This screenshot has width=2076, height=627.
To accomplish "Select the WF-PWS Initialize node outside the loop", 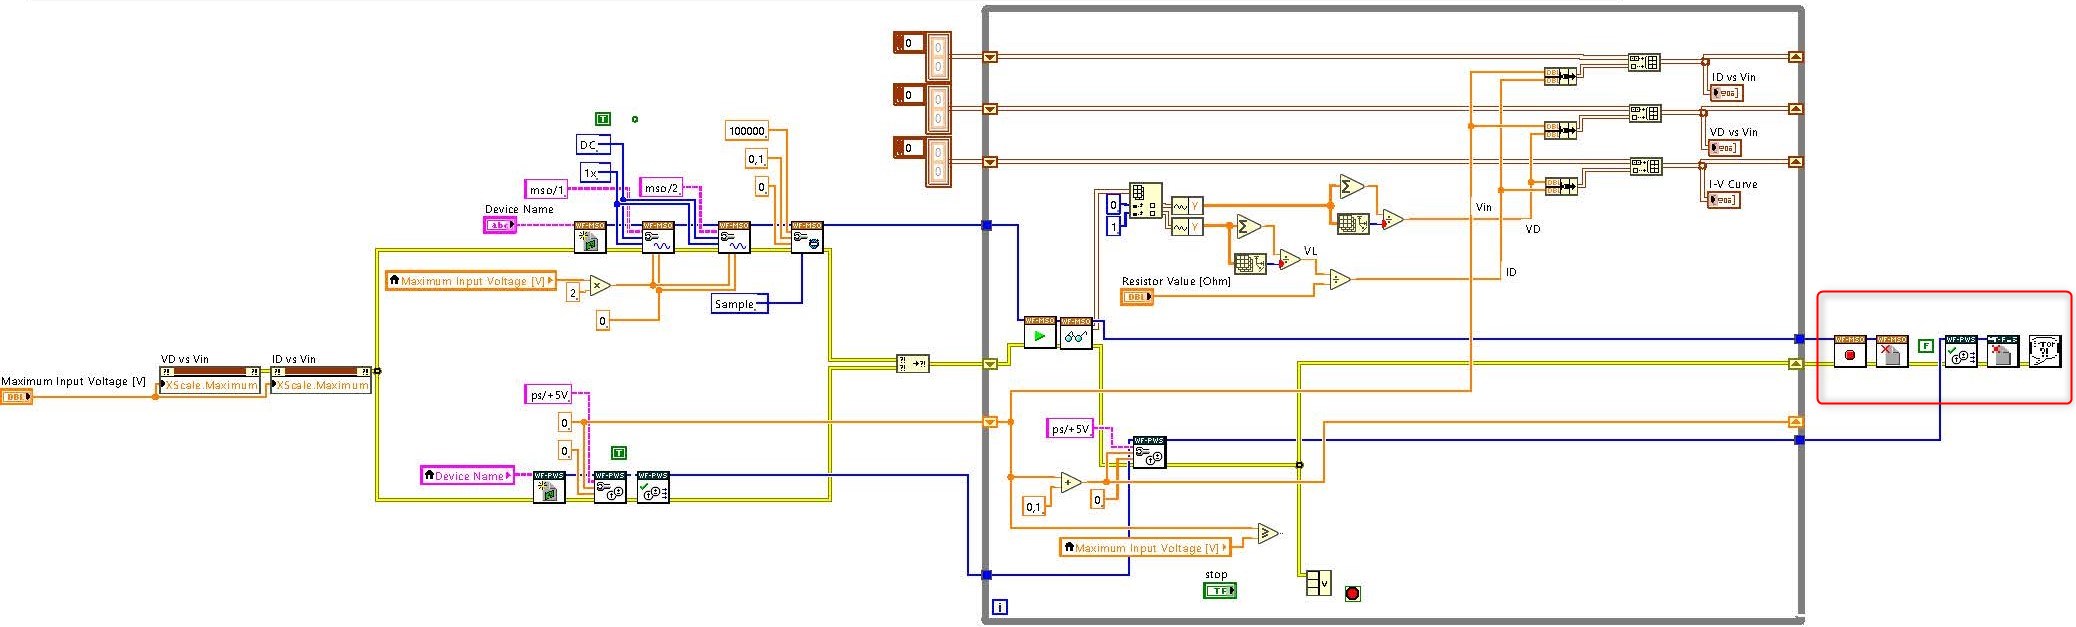I will point(549,487).
